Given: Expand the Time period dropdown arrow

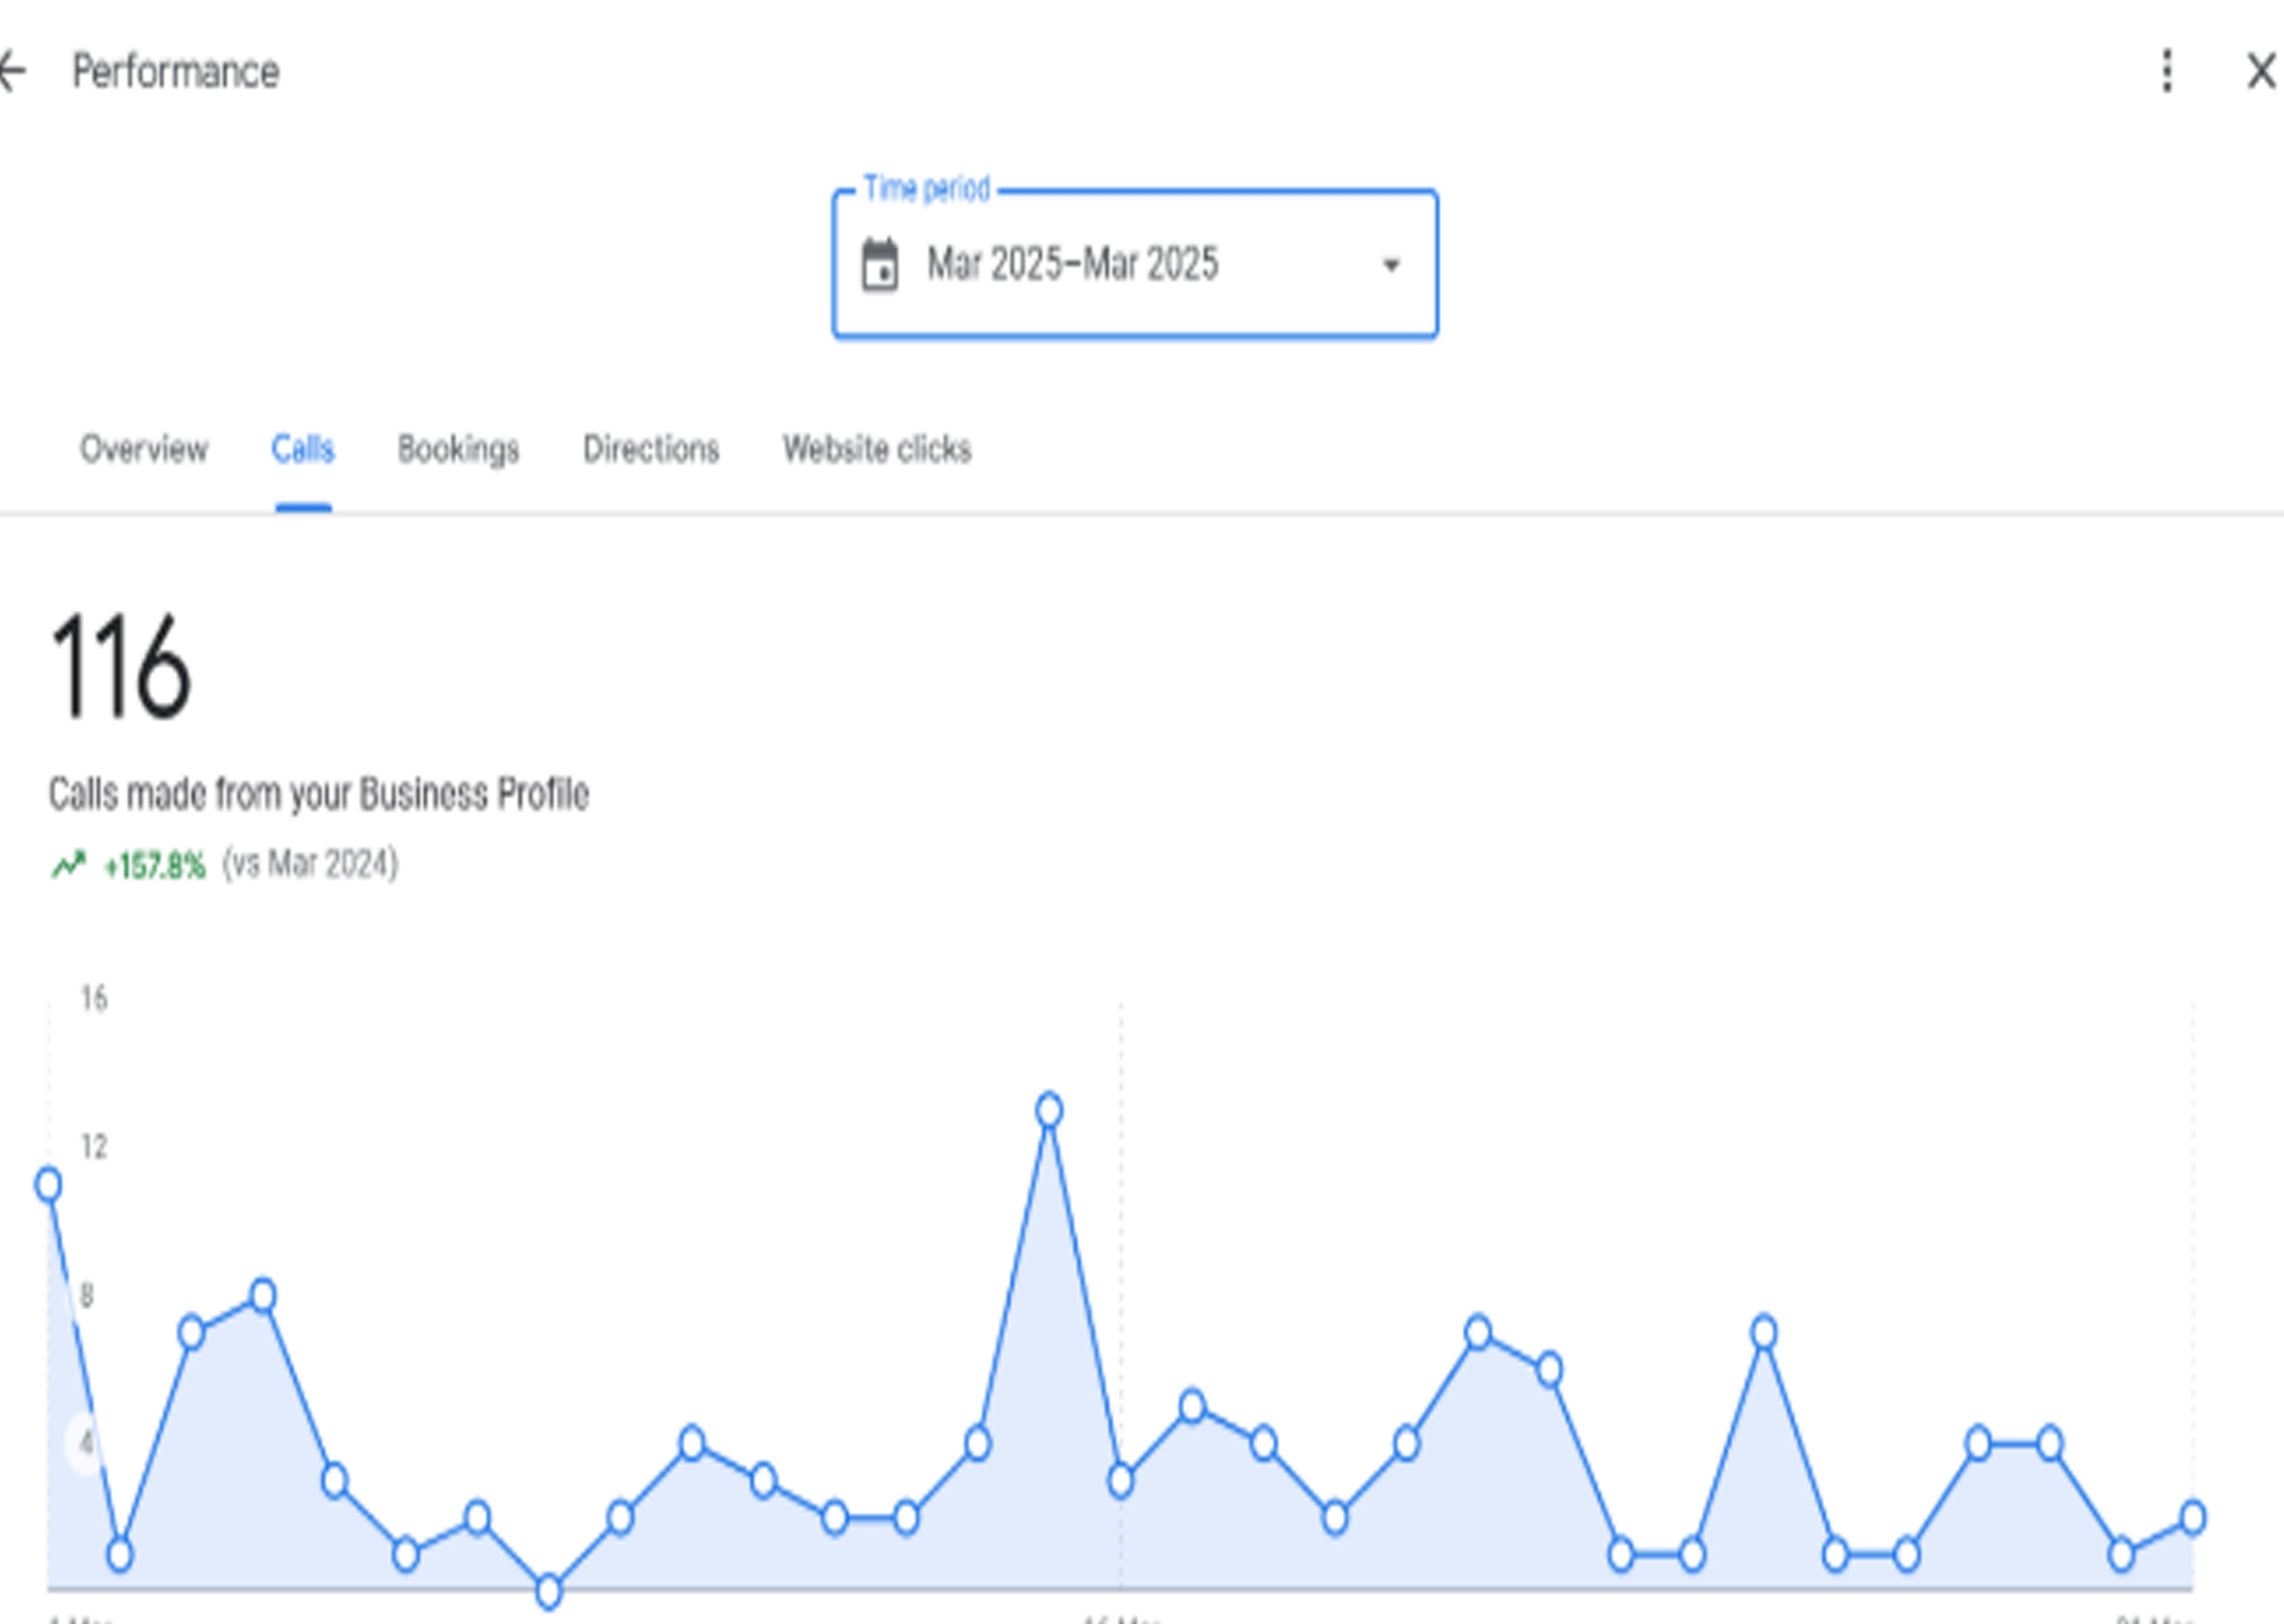Looking at the screenshot, I should pyautogui.click(x=1390, y=265).
